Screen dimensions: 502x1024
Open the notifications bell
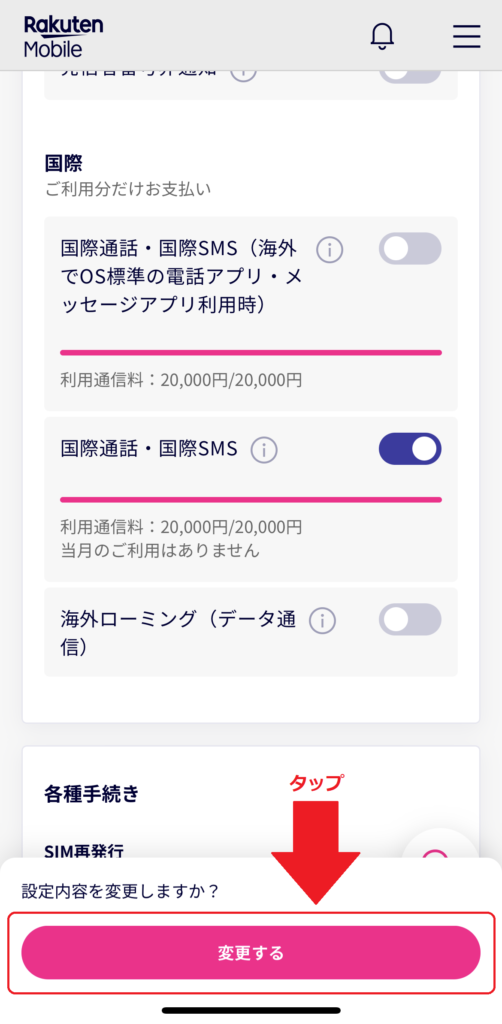(383, 37)
